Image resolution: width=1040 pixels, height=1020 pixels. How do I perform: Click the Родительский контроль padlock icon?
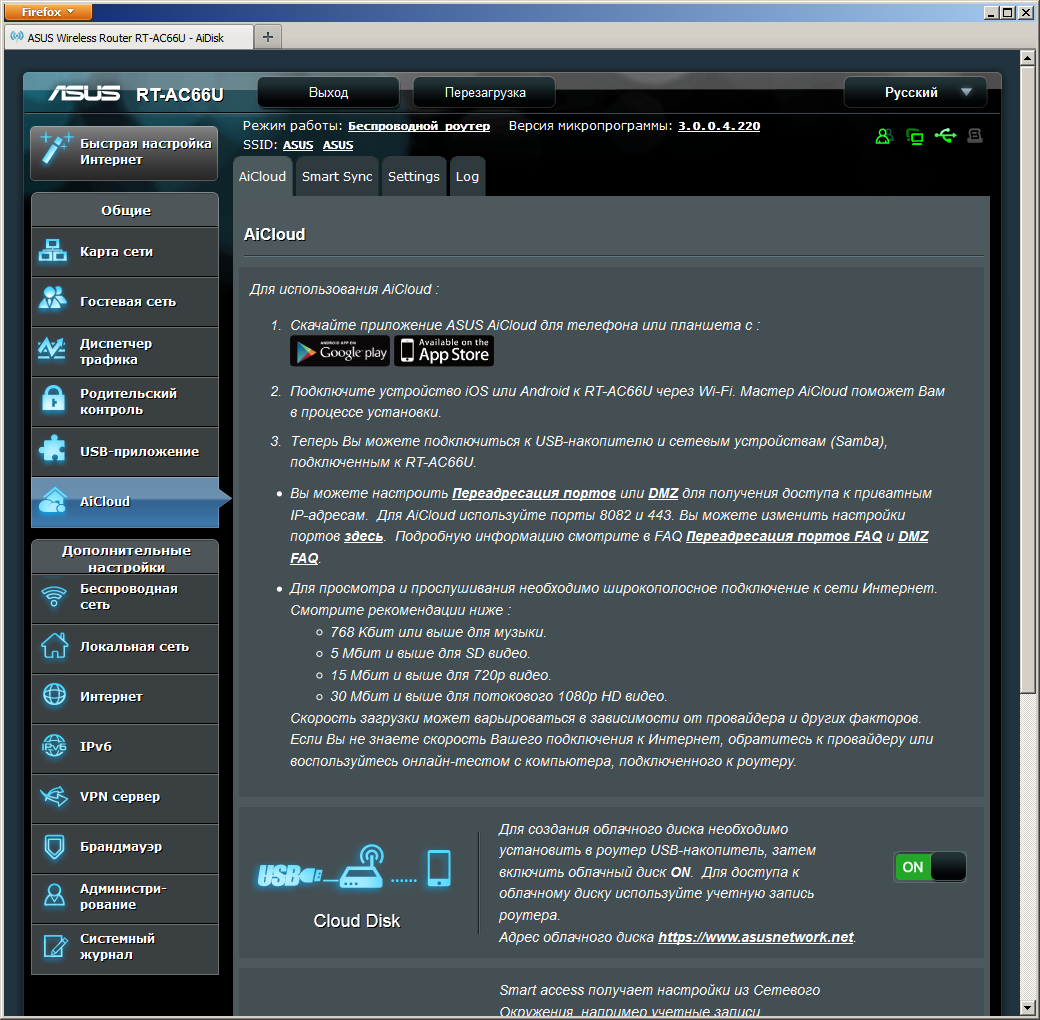click(x=53, y=399)
